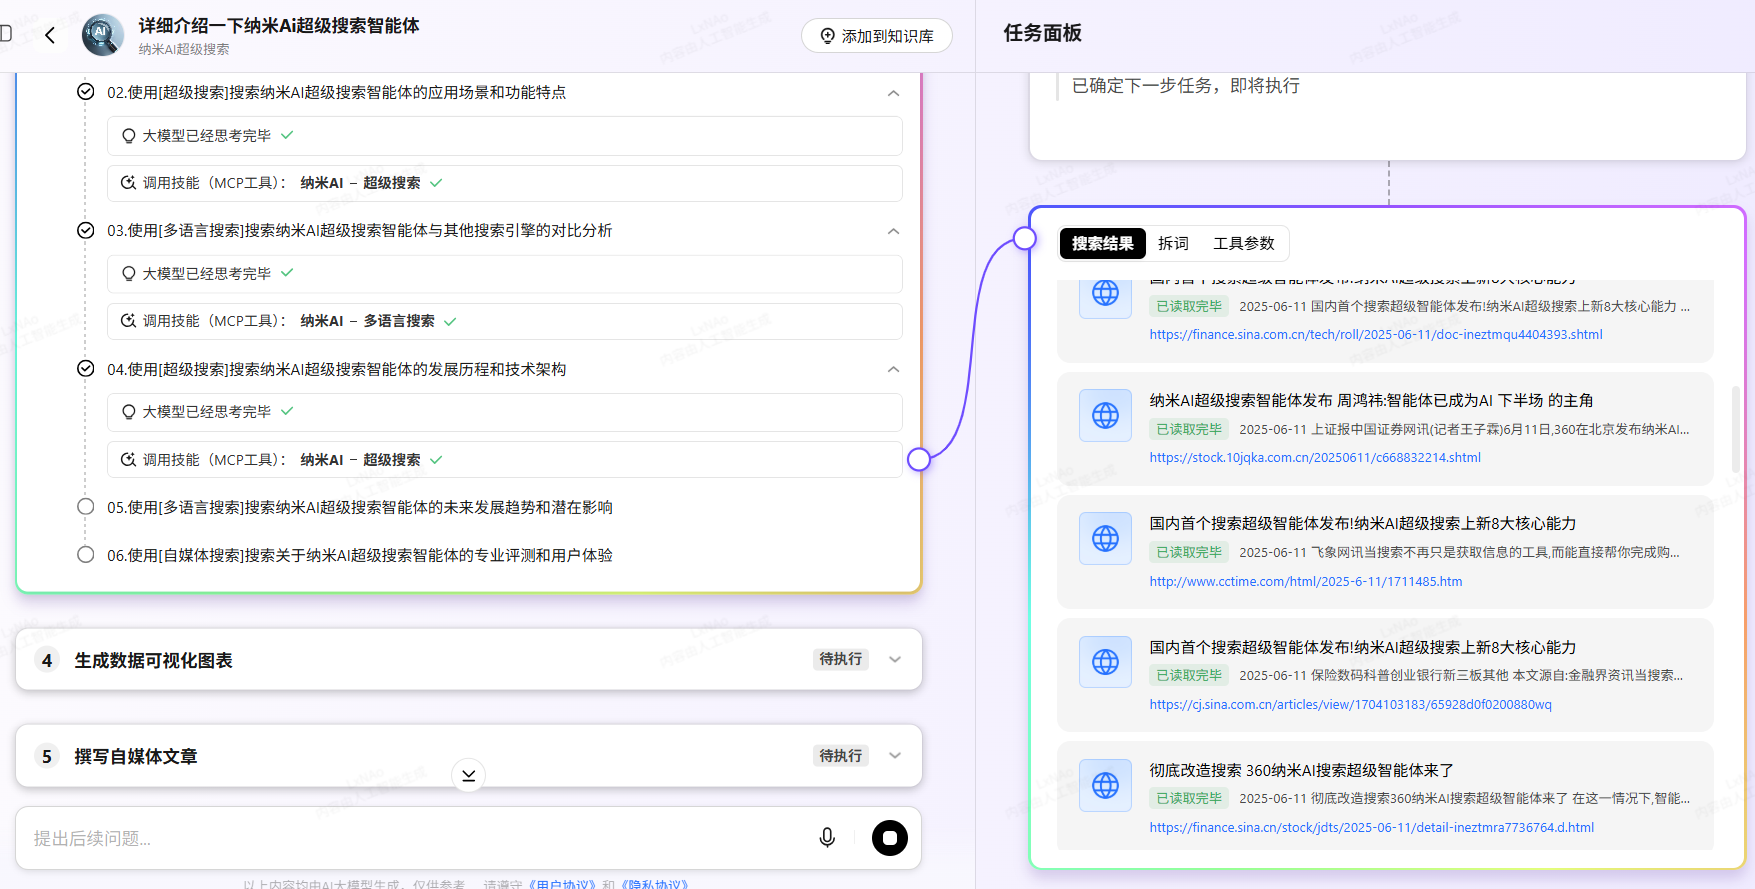1755x889 pixels.
Task: Click 已确定下一步任务，即将执行 status text
Action: pos(1186,86)
